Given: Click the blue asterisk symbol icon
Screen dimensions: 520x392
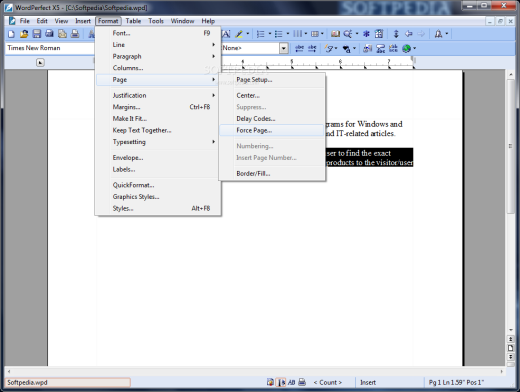Looking at the screenshot, I should click(366, 34).
